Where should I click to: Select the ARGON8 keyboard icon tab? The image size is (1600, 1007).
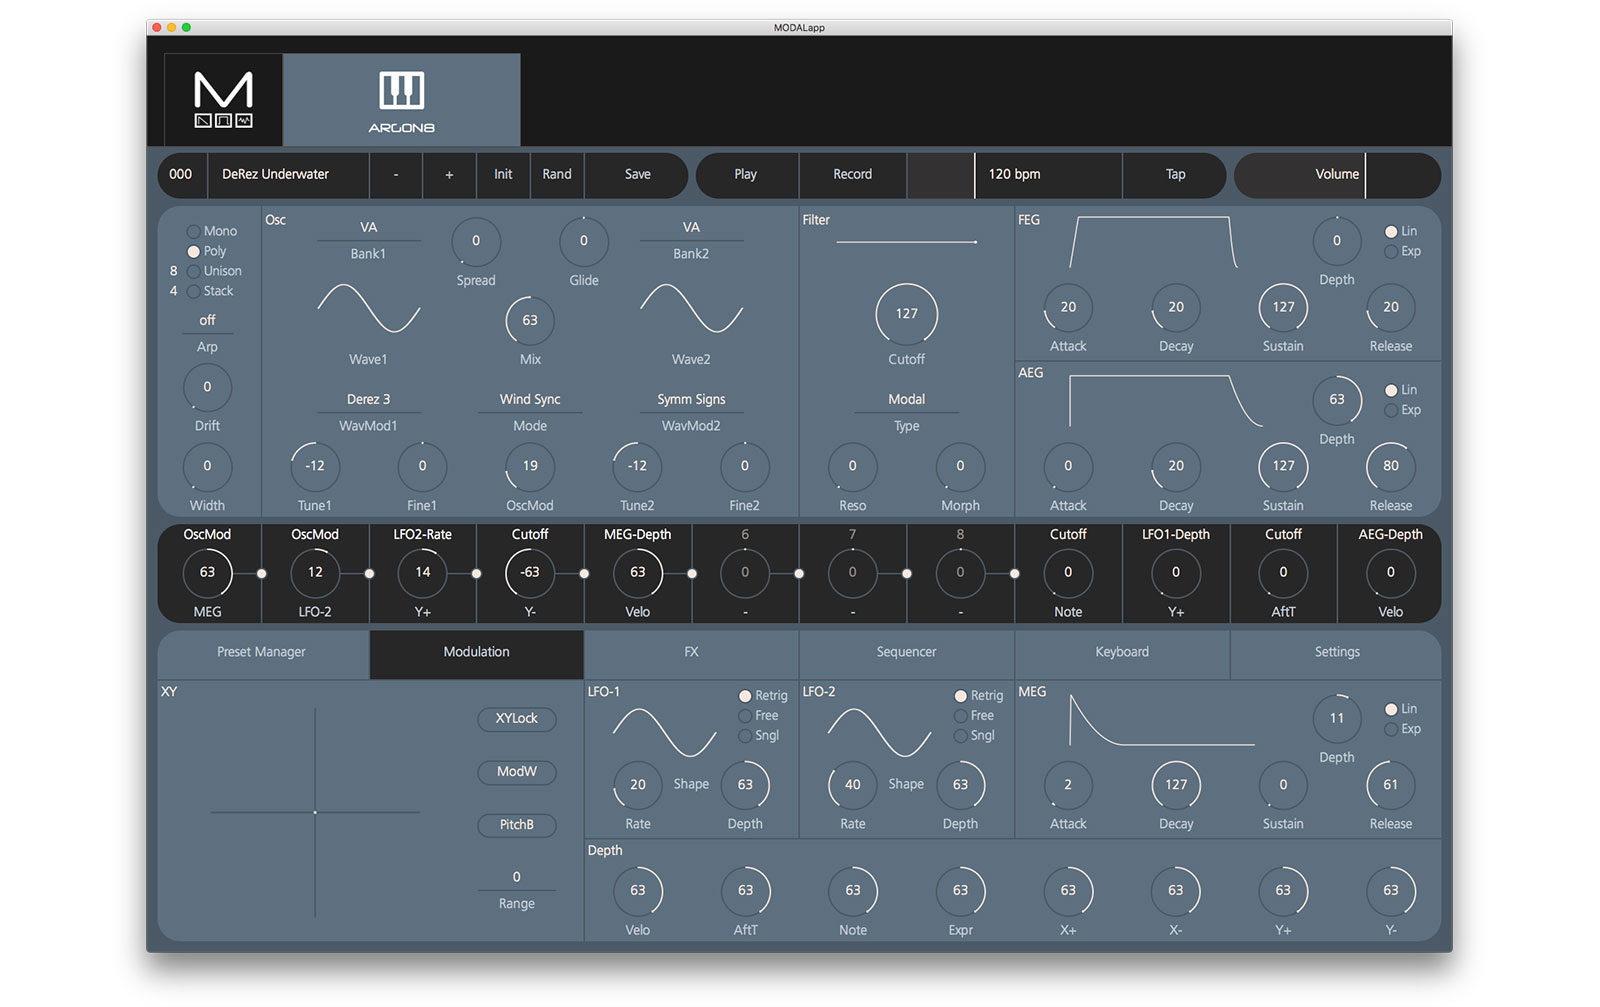[x=401, y=100]
